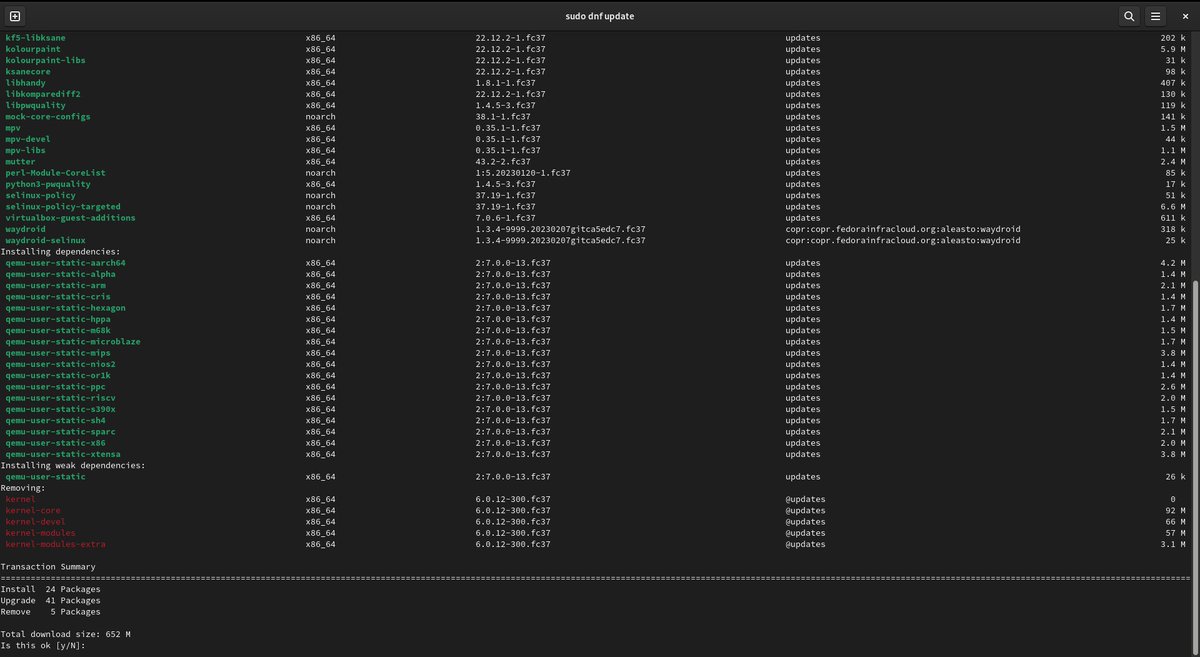Select the mock-core-configs package name
The image size is (1200, 657).
tap(48, 117)
